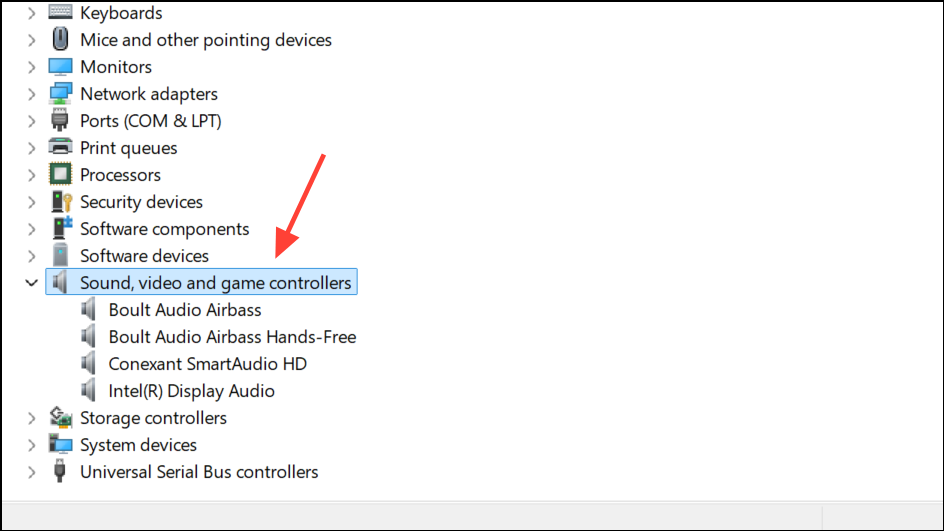Image resolution: width=944 pixels, height=531 pixels.
Task: Click the Keyboards device icon
Action: (x=61, y=13)
